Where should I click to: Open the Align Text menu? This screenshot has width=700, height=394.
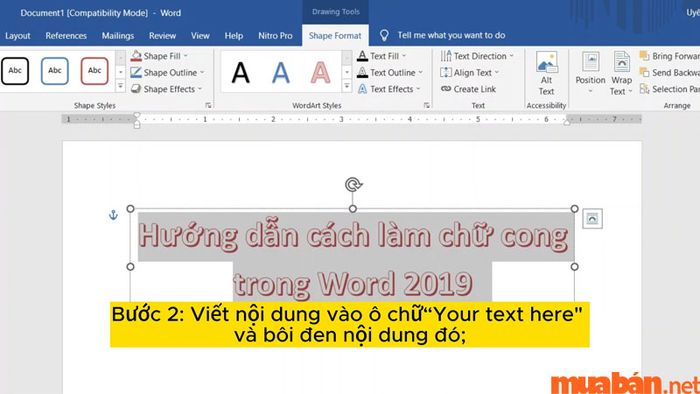point(470,73)
